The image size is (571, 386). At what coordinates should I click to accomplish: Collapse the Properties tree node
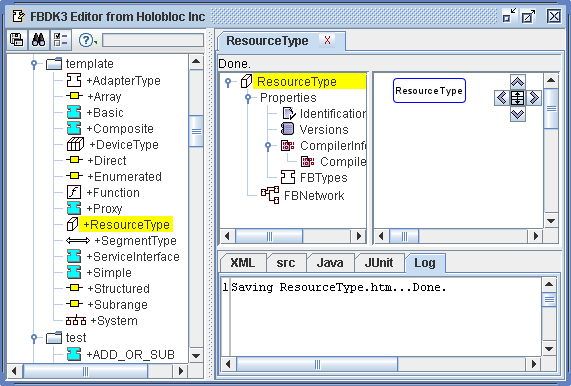(x=248, y=98)
